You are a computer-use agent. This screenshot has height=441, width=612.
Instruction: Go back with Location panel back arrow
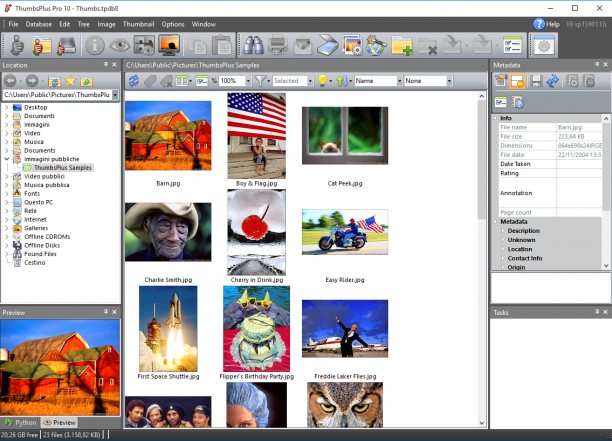point(10,81)
